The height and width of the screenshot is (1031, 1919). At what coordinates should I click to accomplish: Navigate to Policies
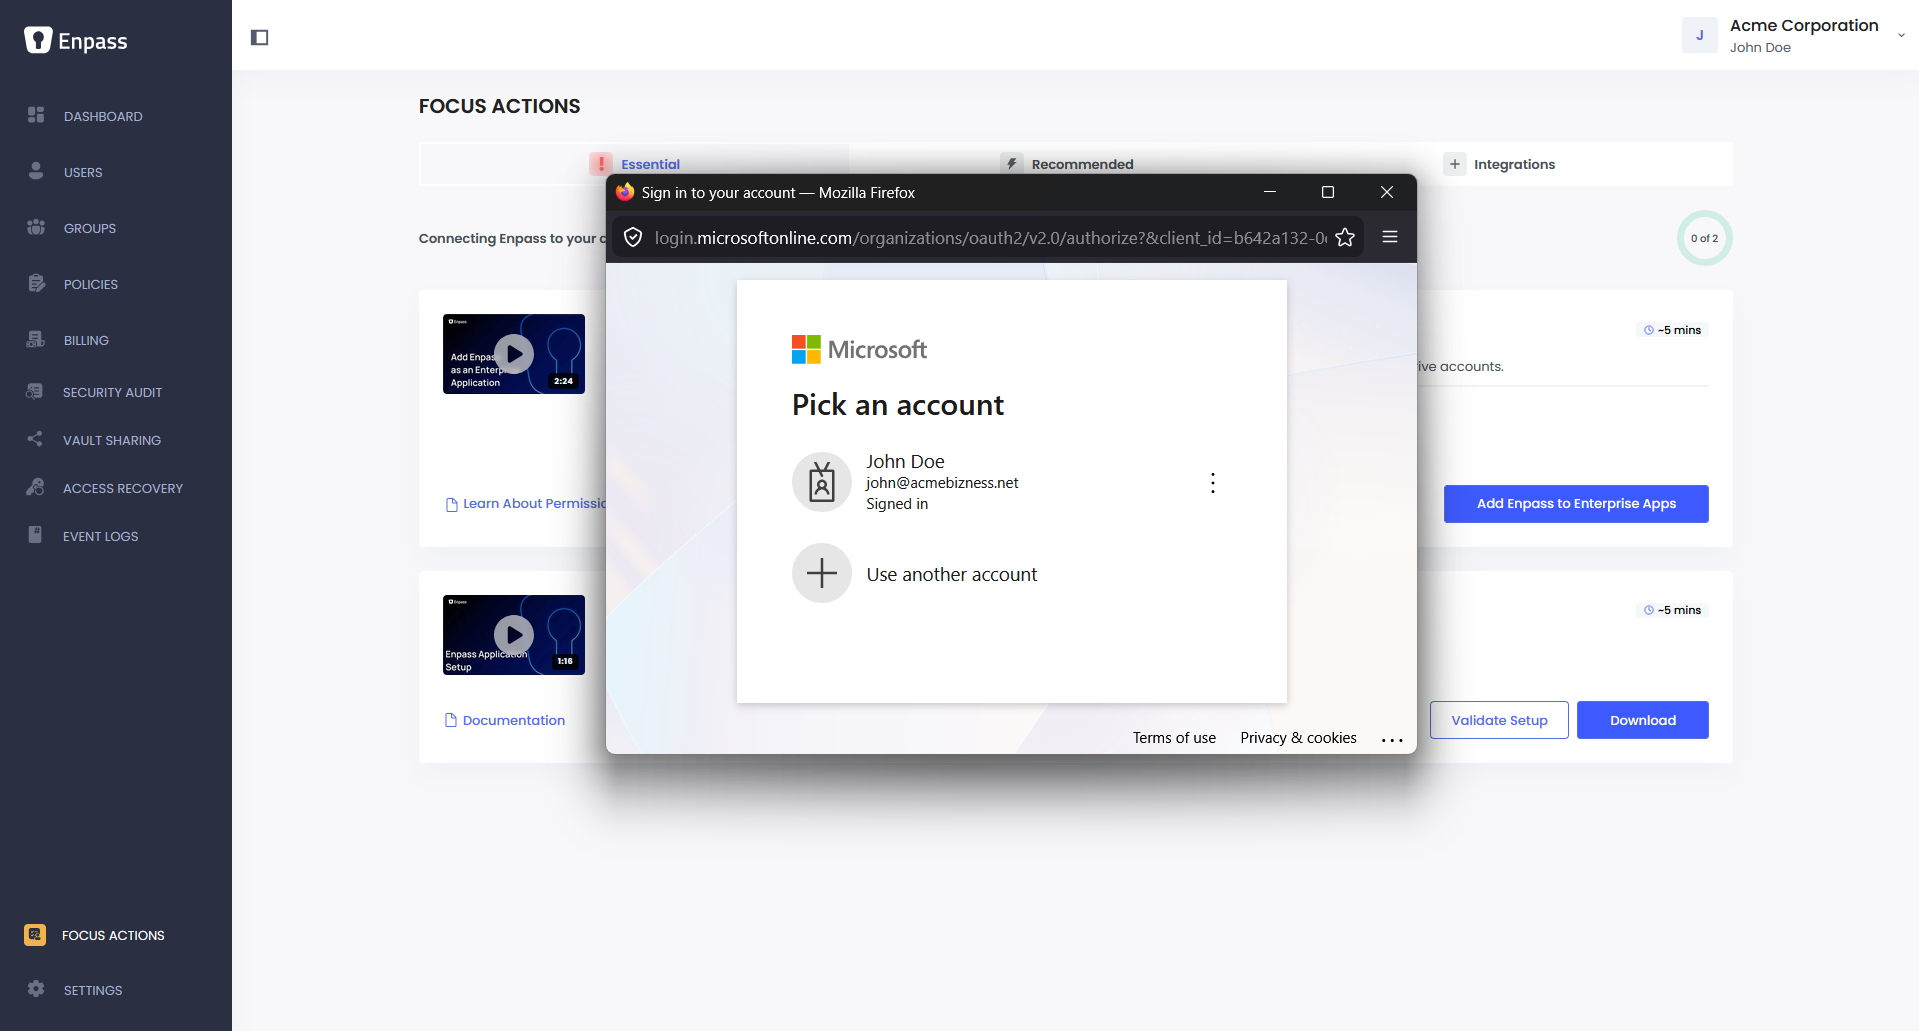point(91,284)
